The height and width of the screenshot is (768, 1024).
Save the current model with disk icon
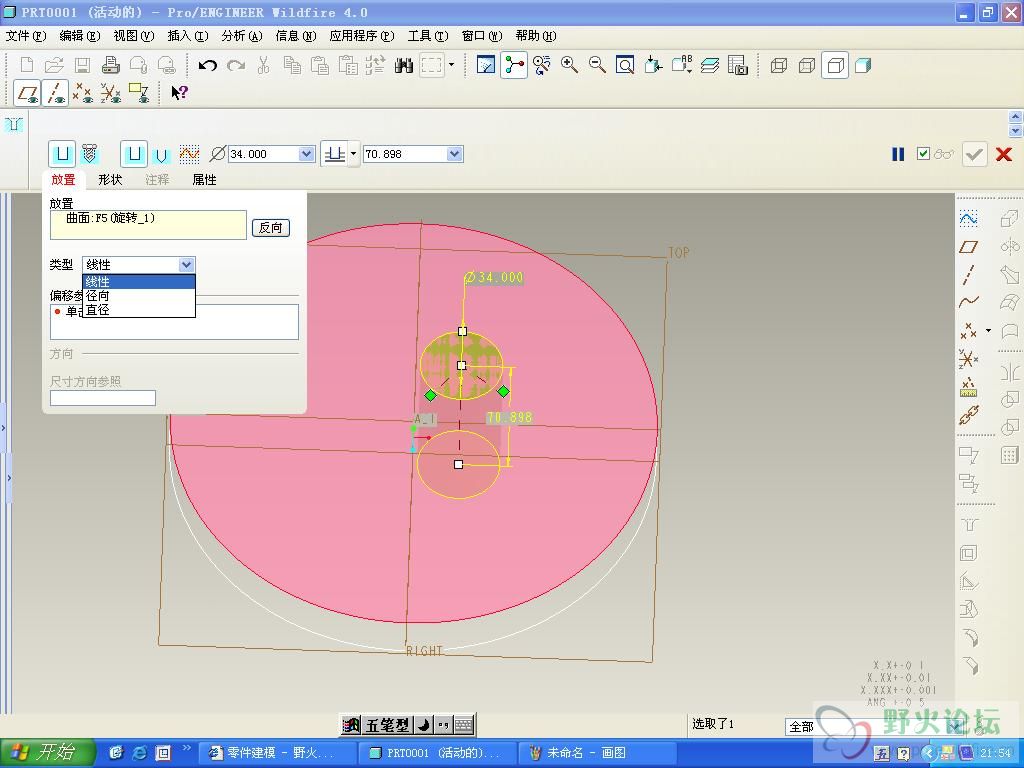(82, 65)
